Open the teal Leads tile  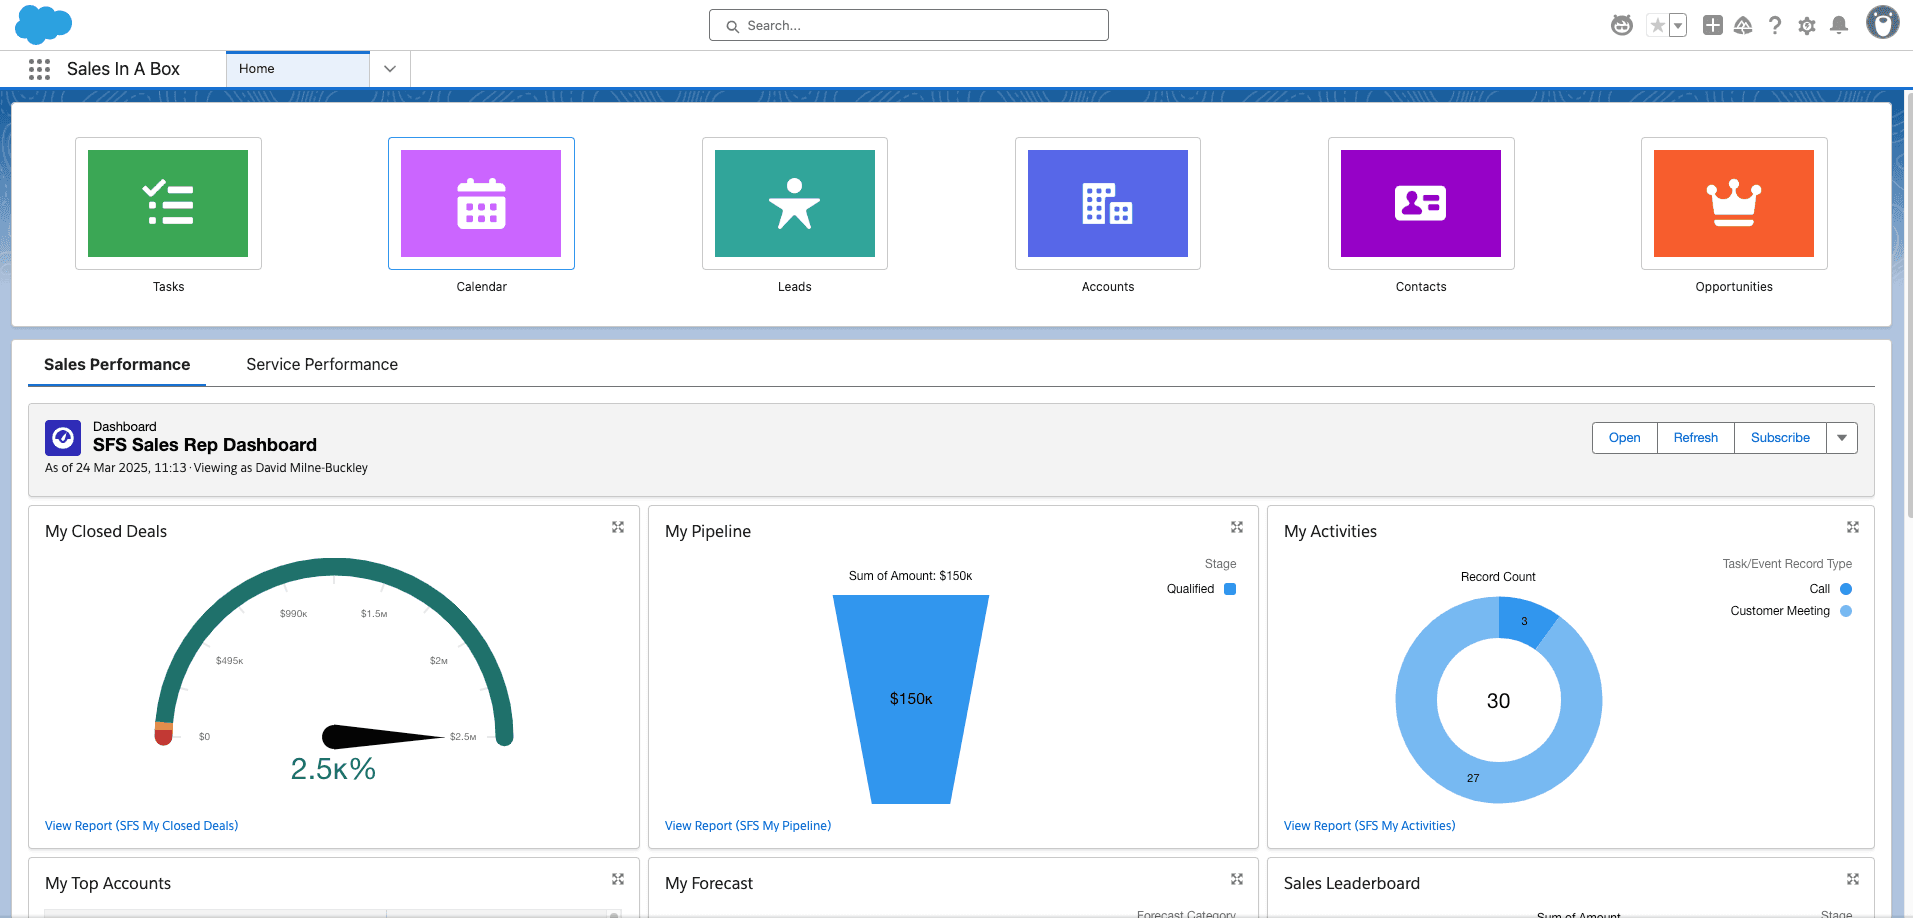(795, 203)
